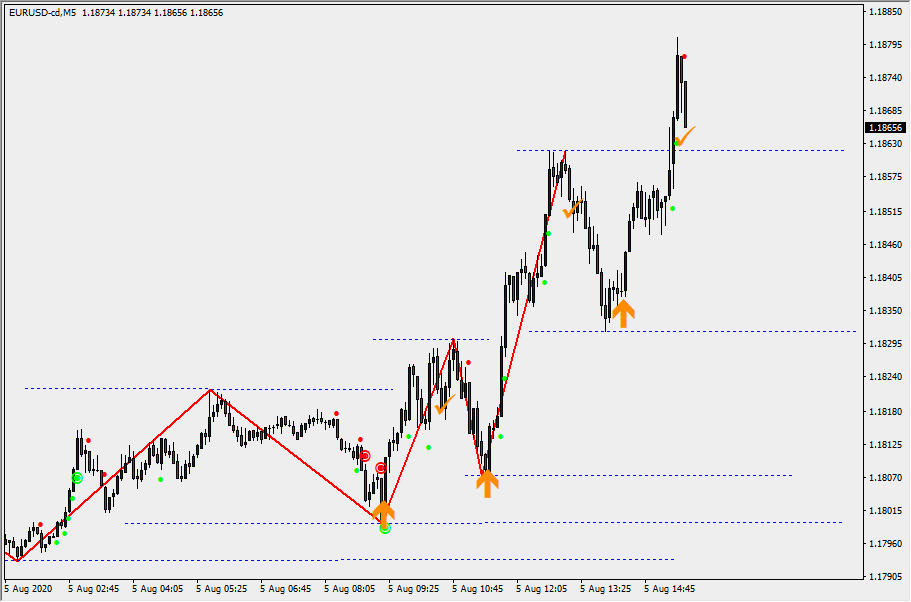Select the '5 Aug 2020' date label

[x=27, y=589]
